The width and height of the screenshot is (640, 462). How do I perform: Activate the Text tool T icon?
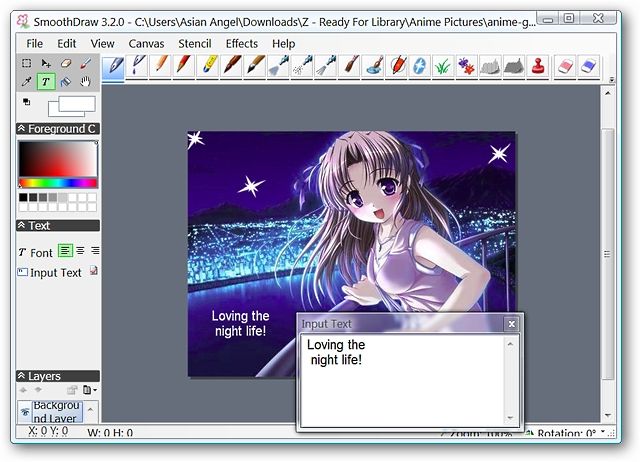point(46,82)
